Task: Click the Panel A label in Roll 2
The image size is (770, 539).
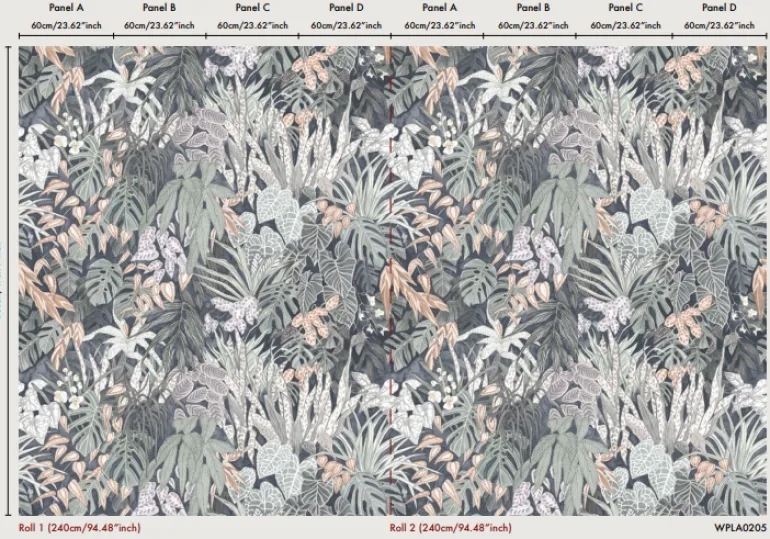Action: [x=441, y=8]
